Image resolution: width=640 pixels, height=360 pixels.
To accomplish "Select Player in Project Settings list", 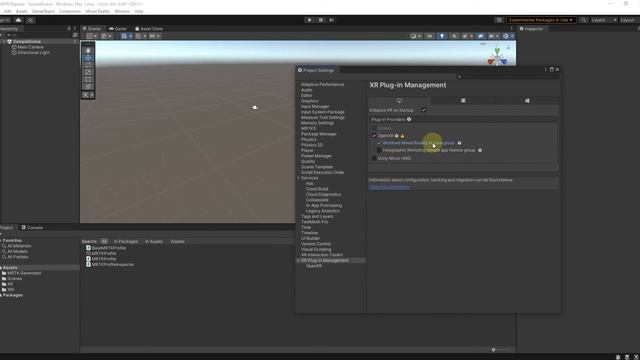I will (307, 150).
